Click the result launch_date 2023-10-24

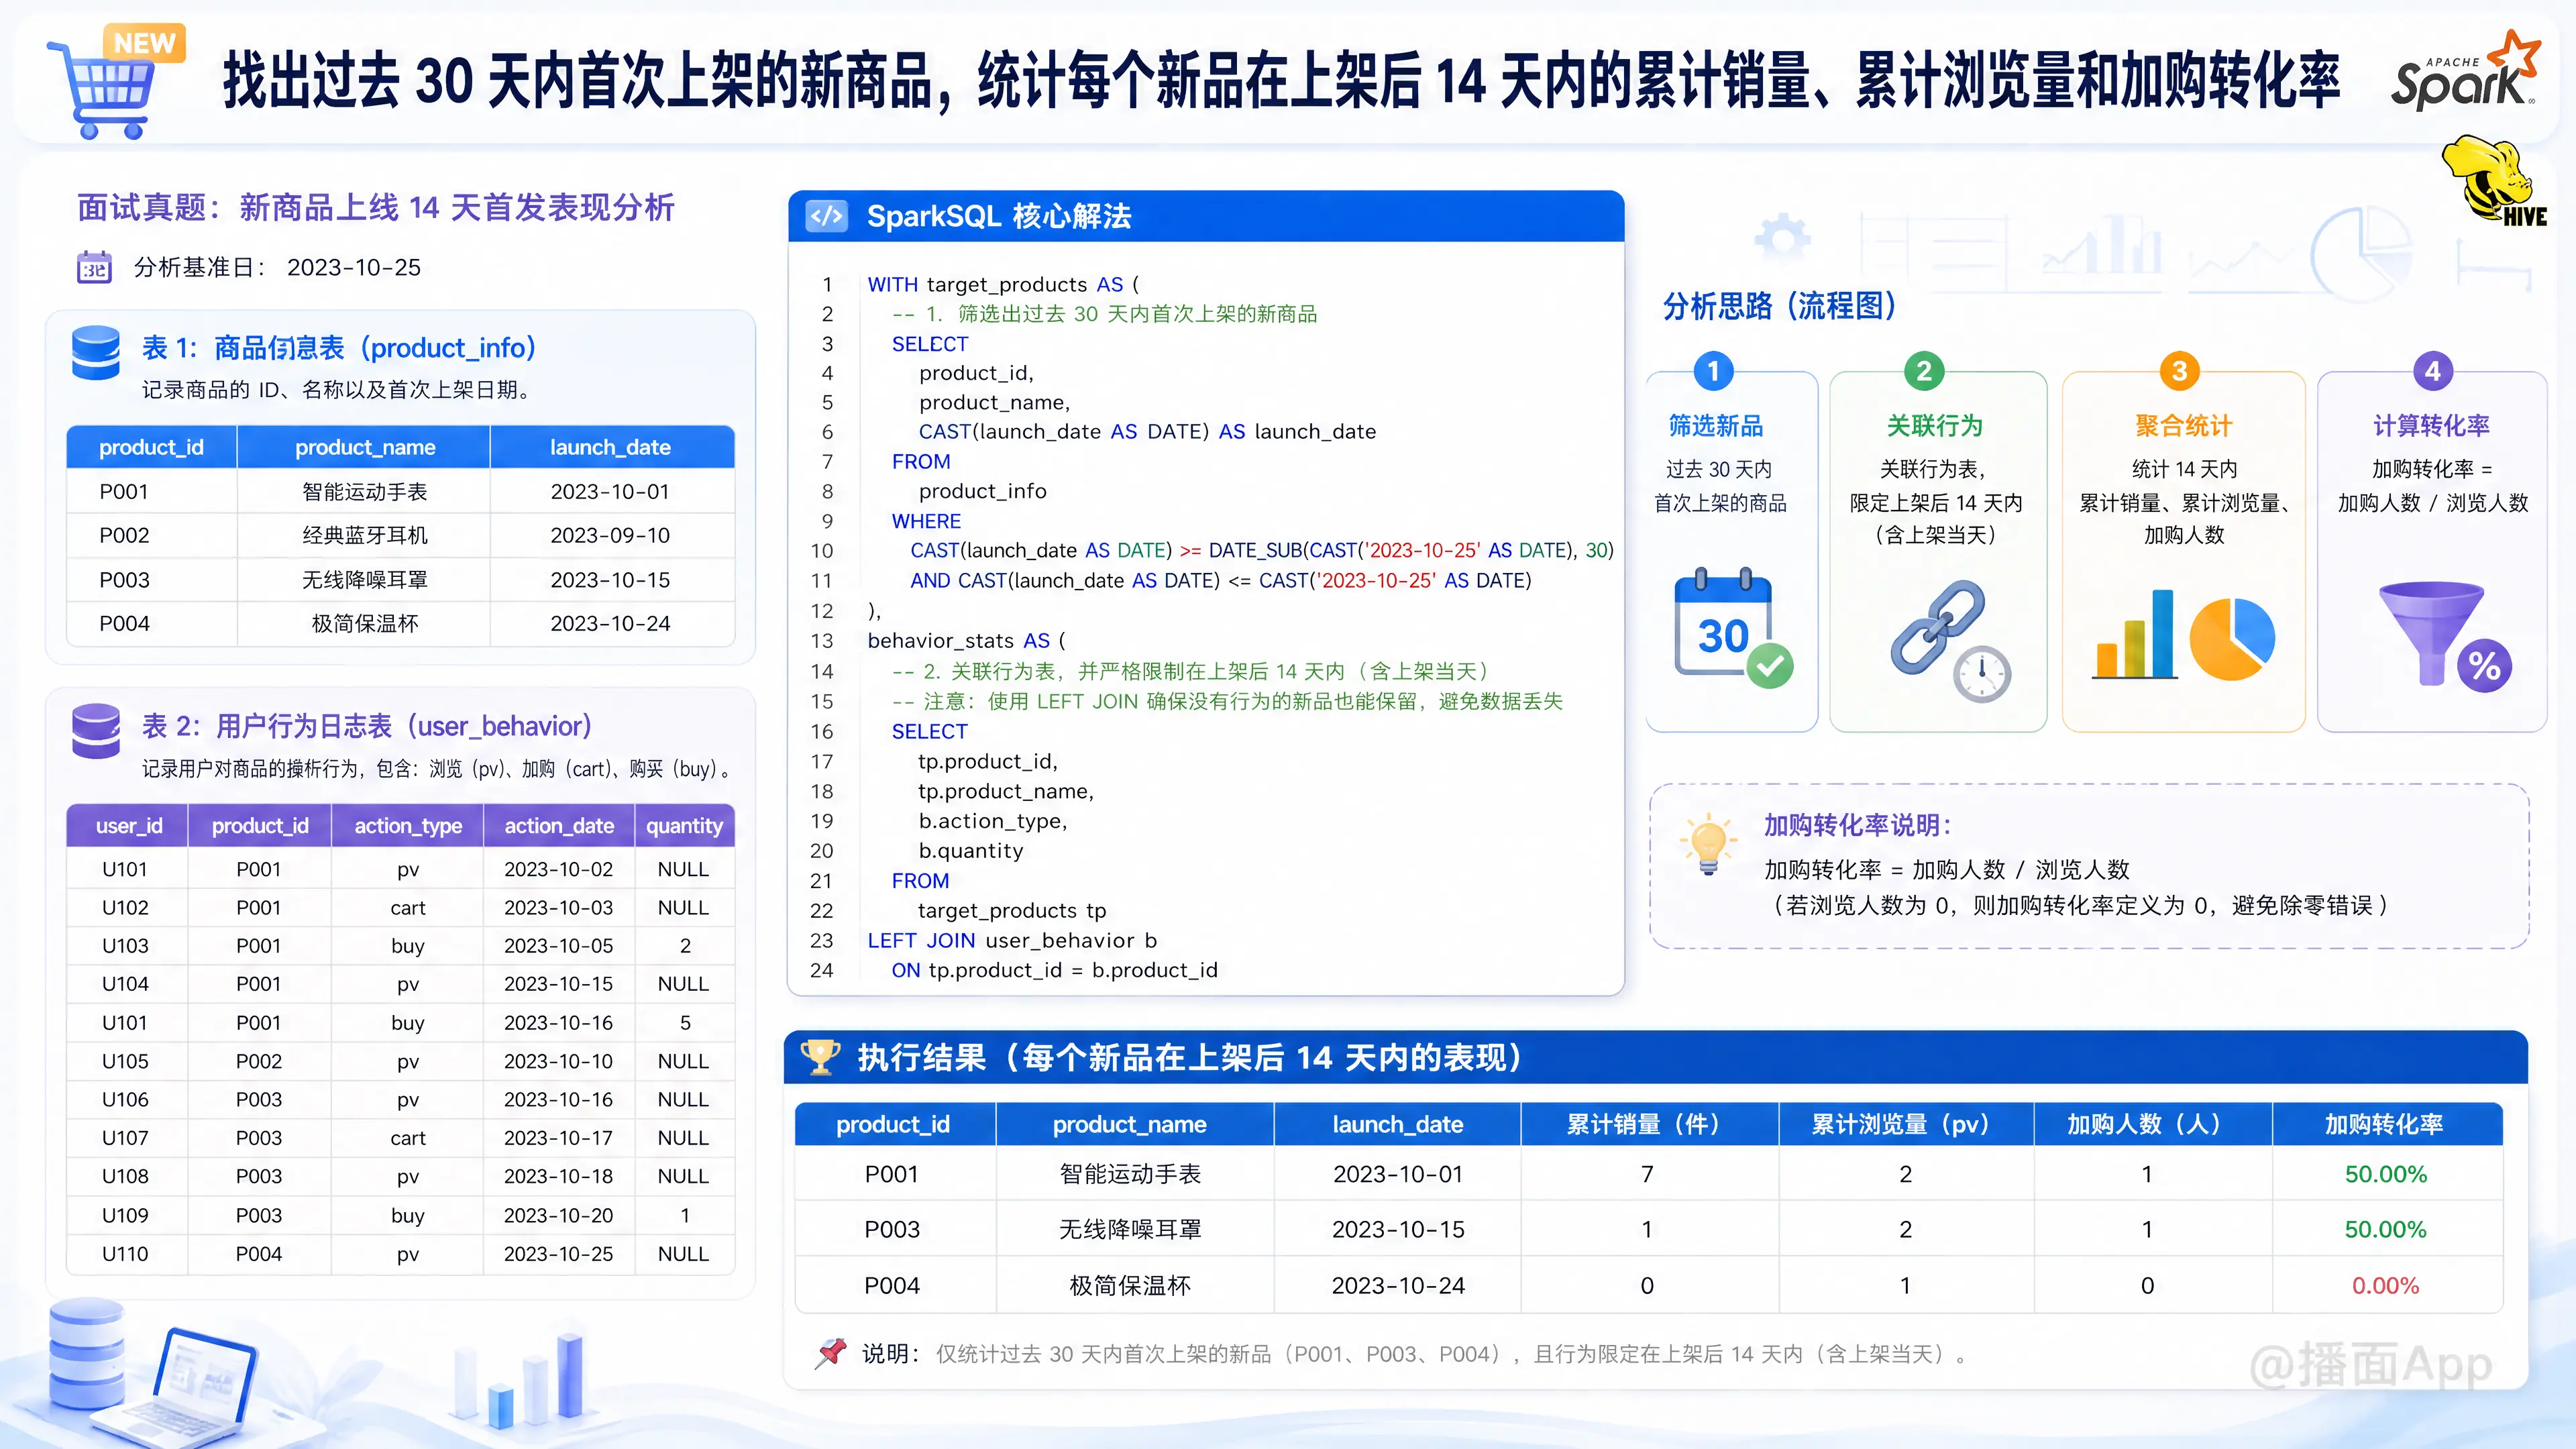click(1398, 1286)
